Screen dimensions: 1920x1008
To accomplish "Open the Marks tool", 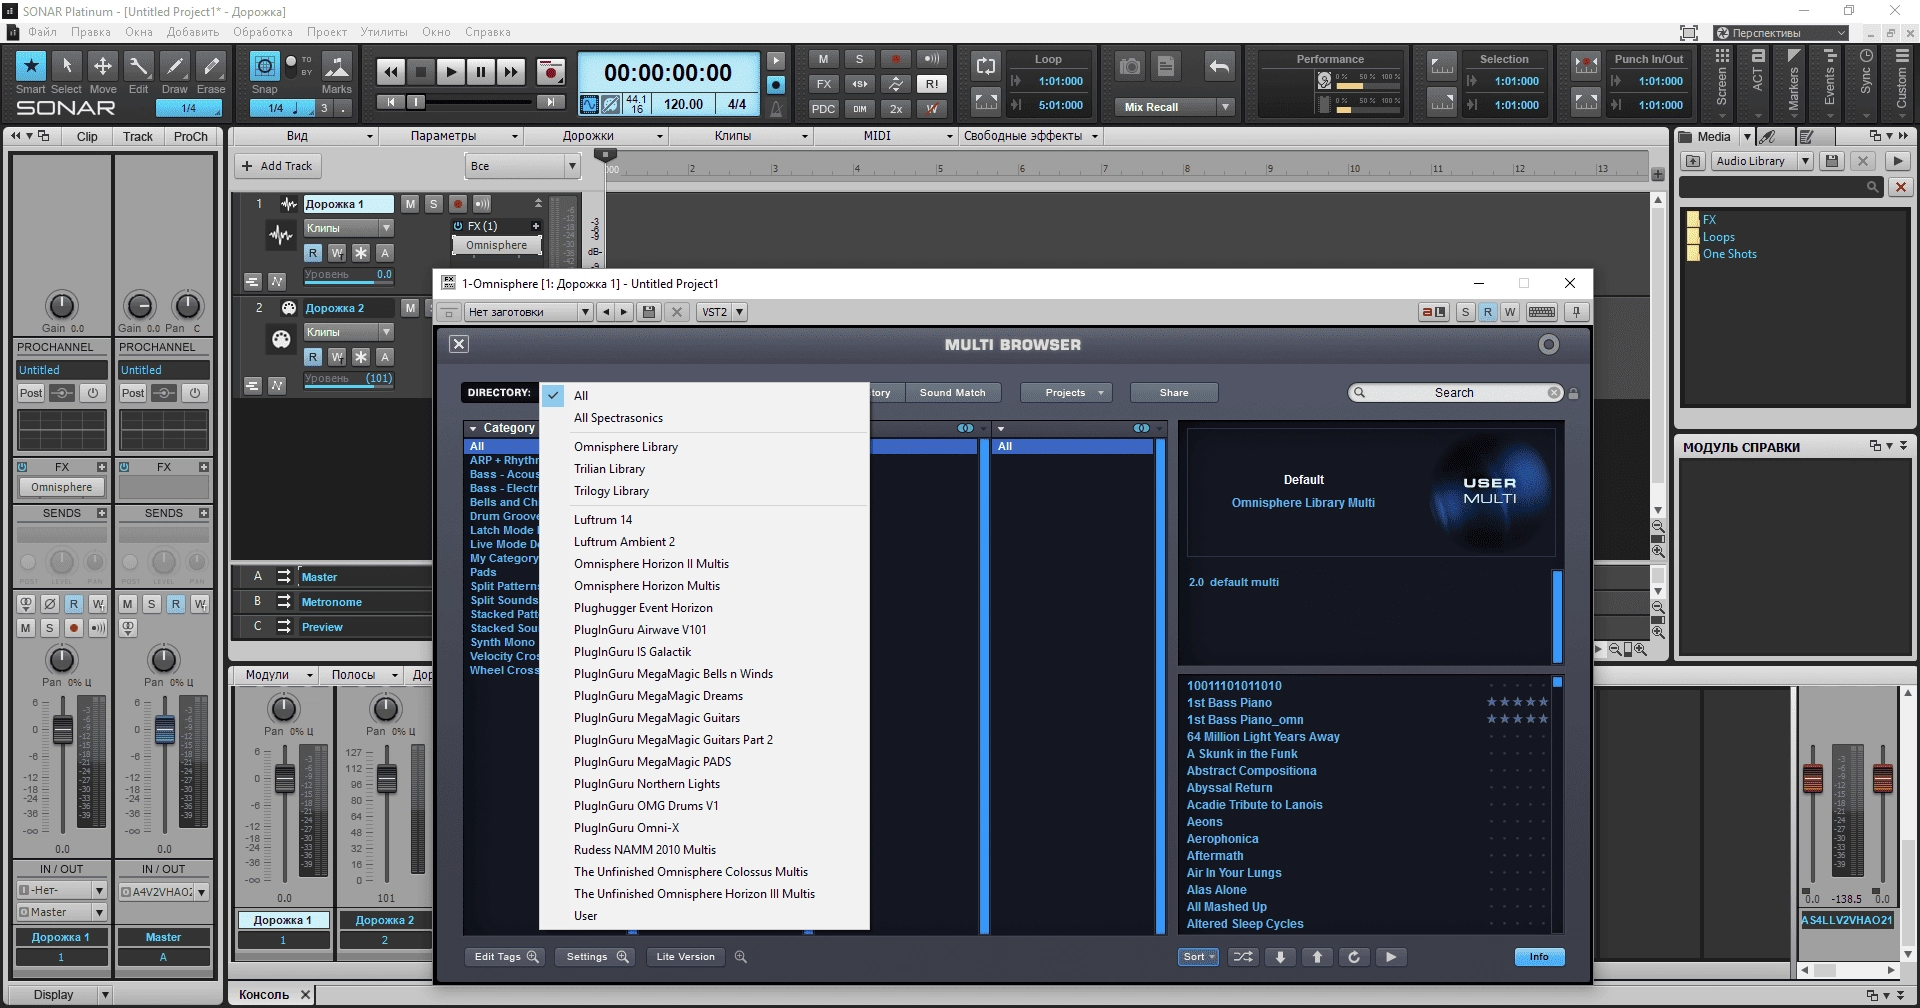I will click(337, 66).
